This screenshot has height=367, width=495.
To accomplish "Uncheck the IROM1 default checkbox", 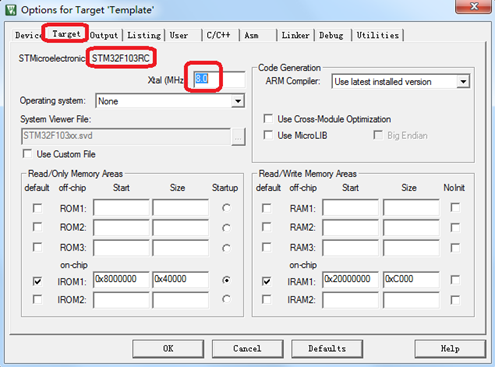I will click(x=37, y=281).
